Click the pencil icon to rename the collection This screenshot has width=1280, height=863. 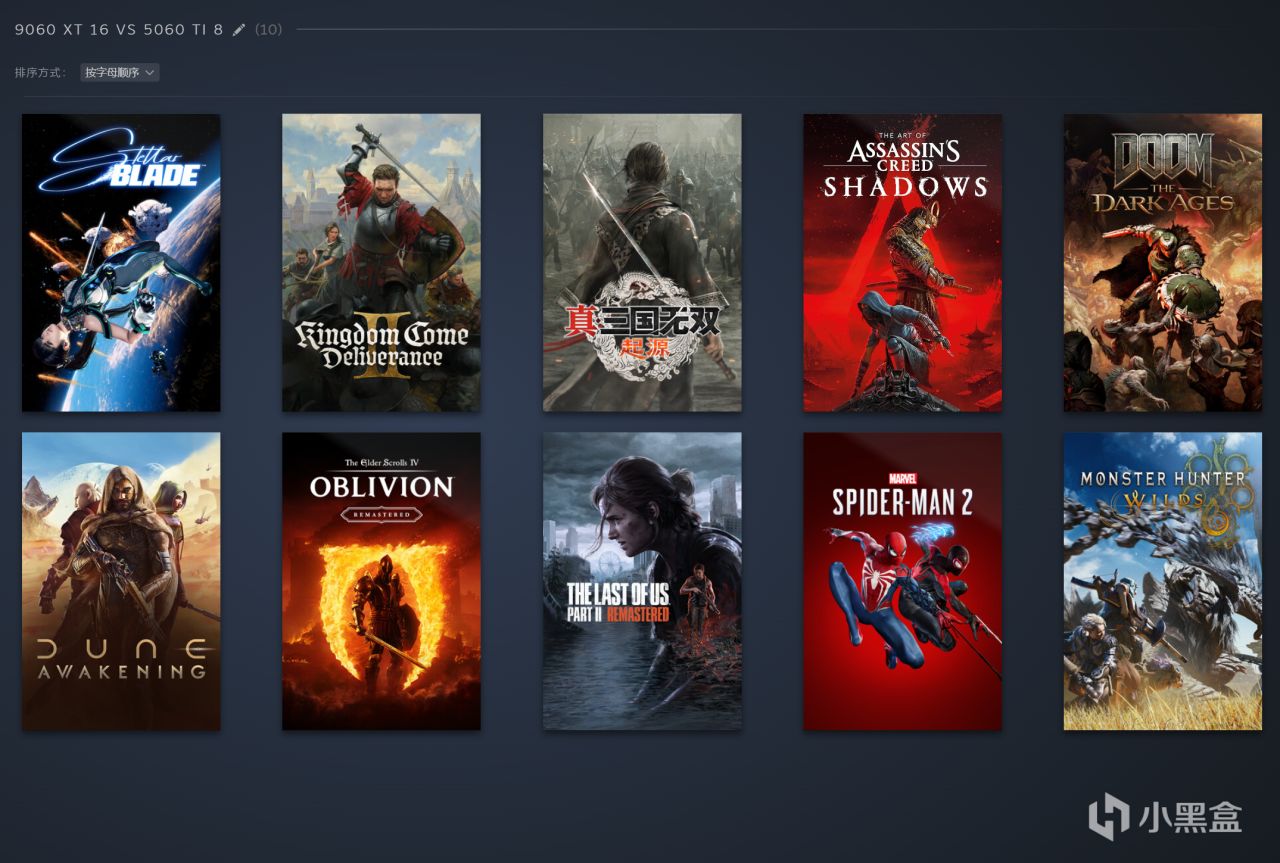click(239, 30)
